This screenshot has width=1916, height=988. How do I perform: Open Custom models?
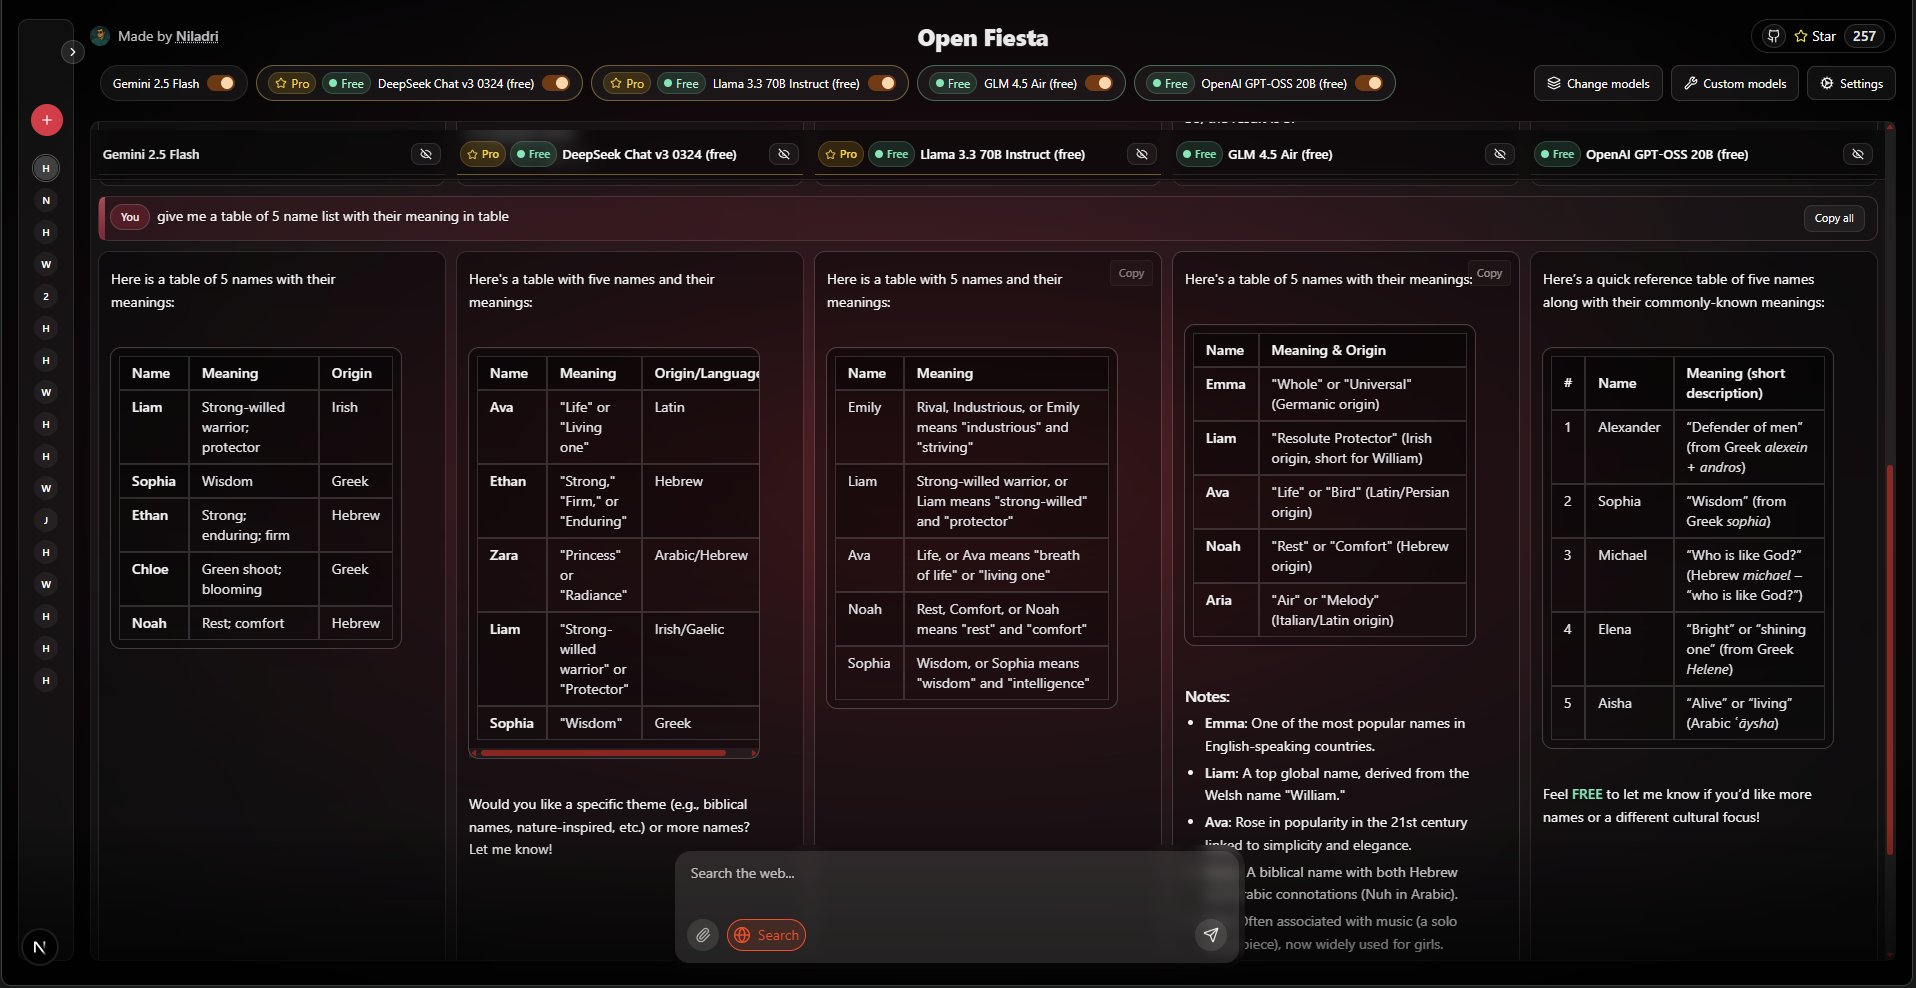[x=1735, y=83]
